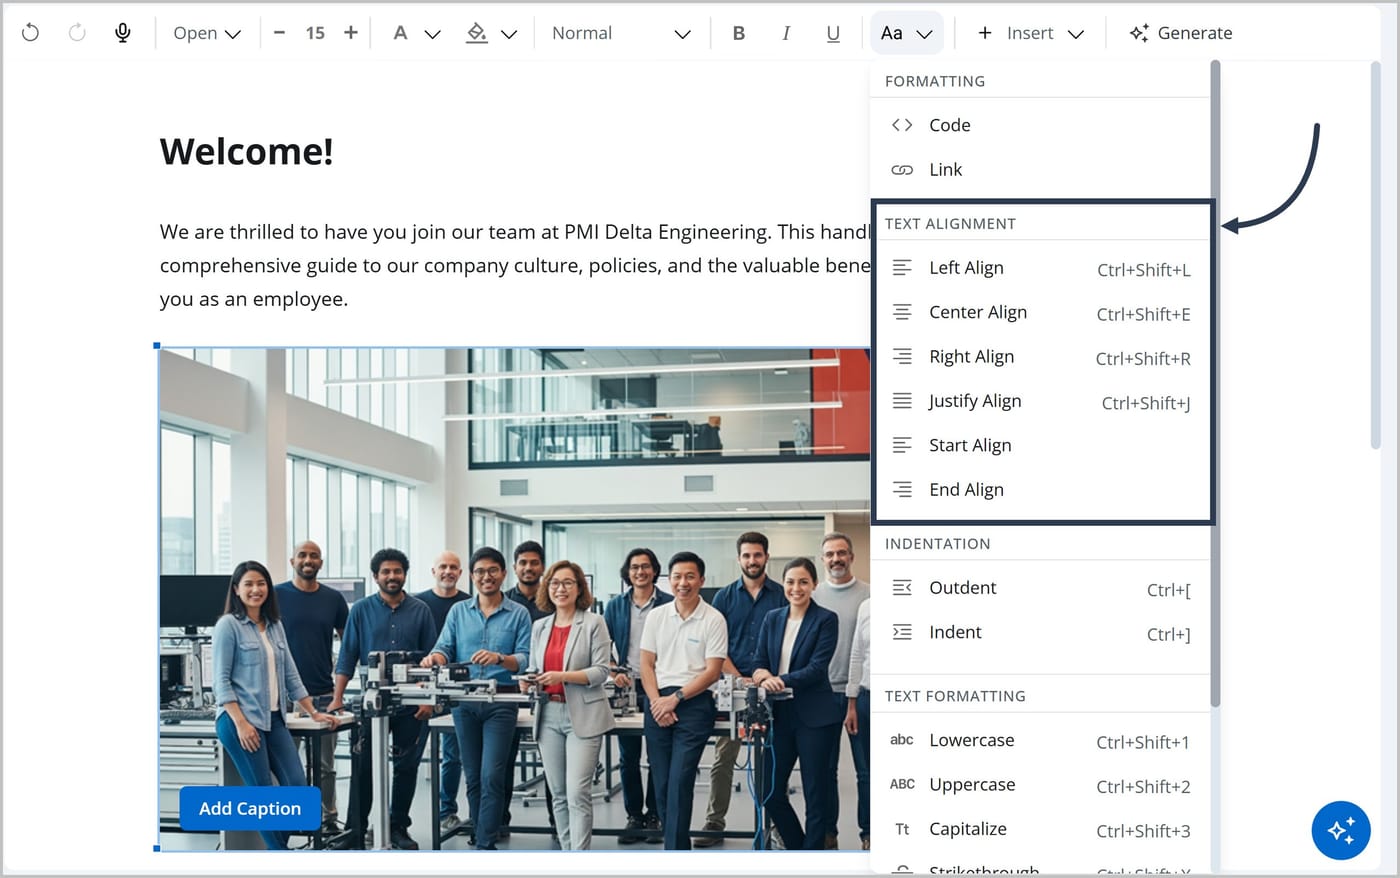
Task: Click the Add Caption button
Action: click(250, 808)
